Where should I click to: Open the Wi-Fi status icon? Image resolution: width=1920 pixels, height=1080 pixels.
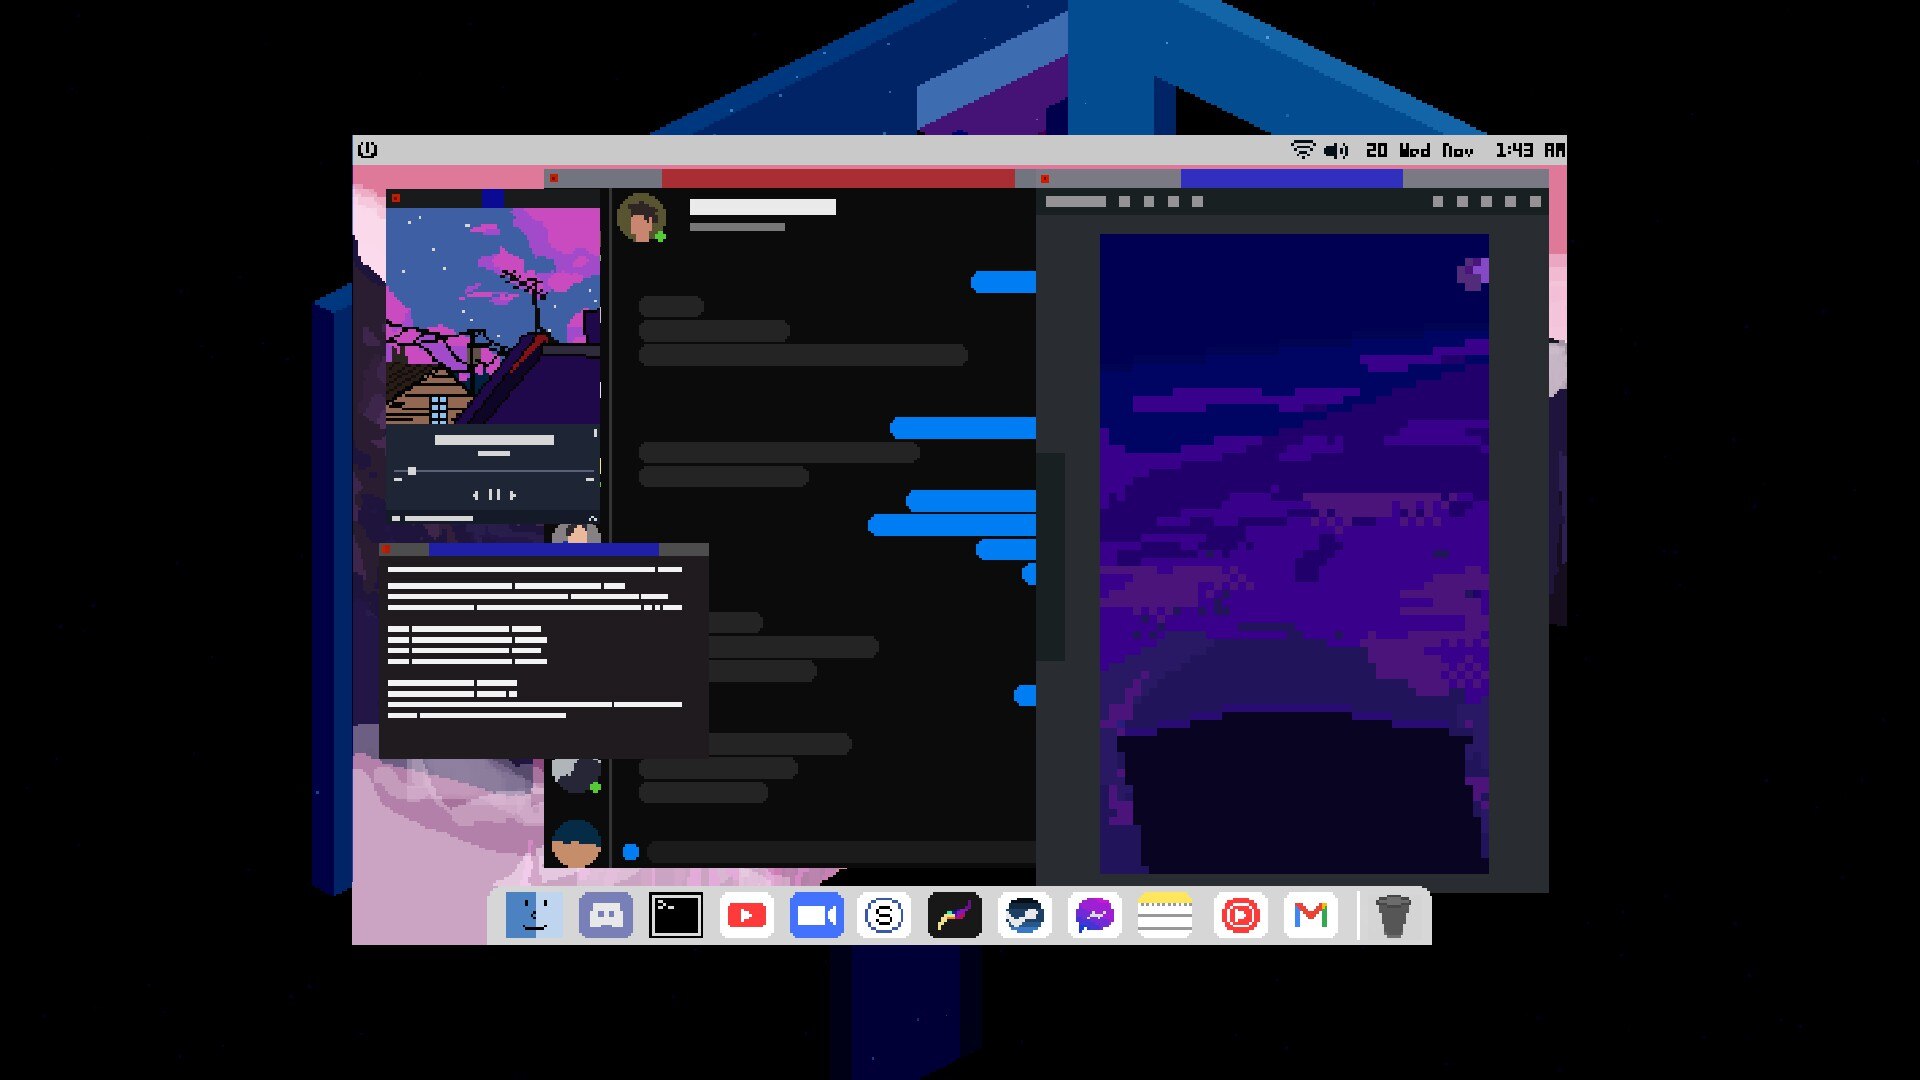pos(1302,150)
